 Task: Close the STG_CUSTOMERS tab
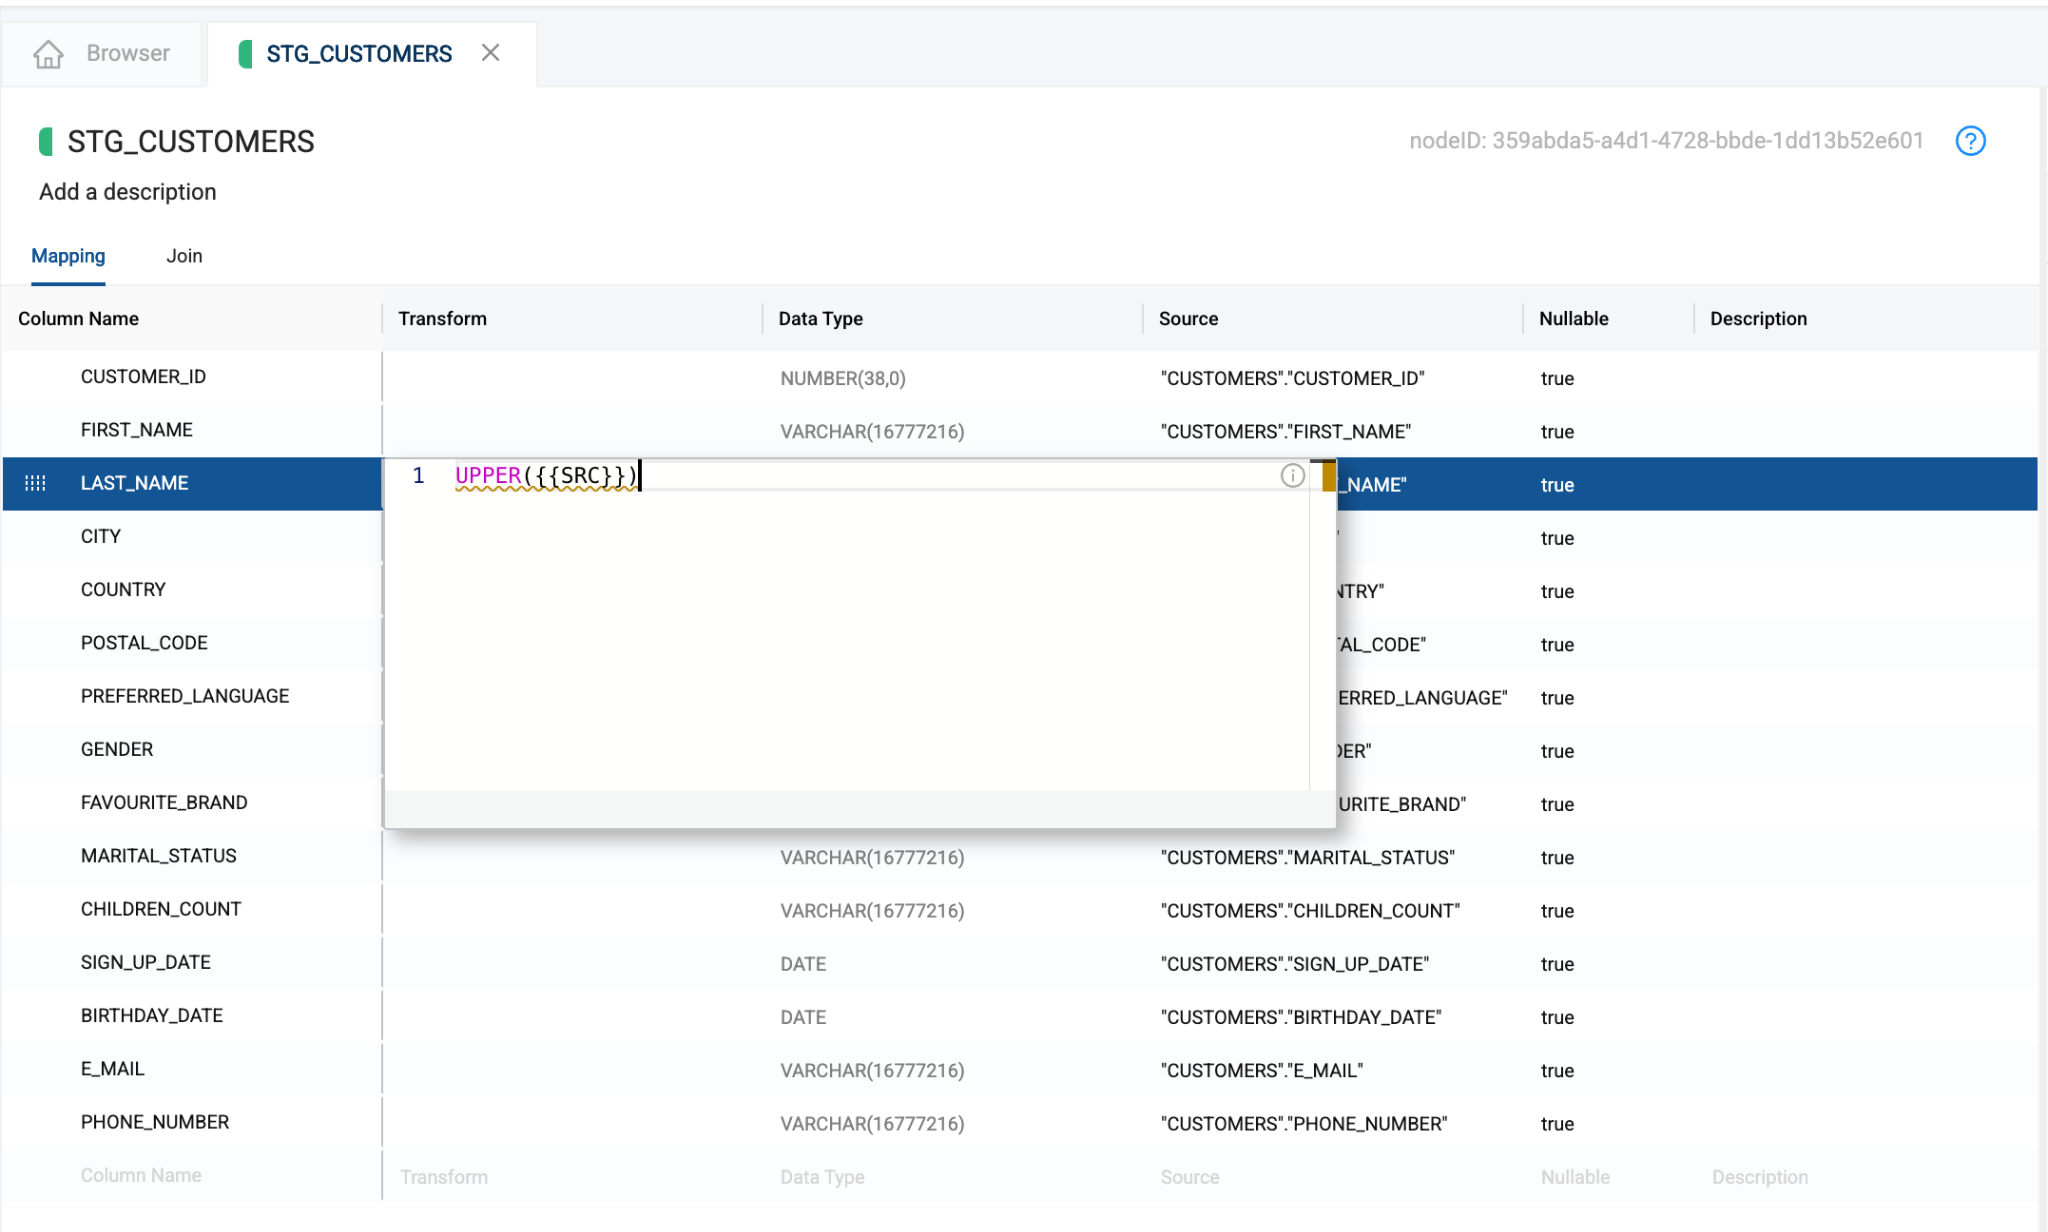(x=490, y=53)
